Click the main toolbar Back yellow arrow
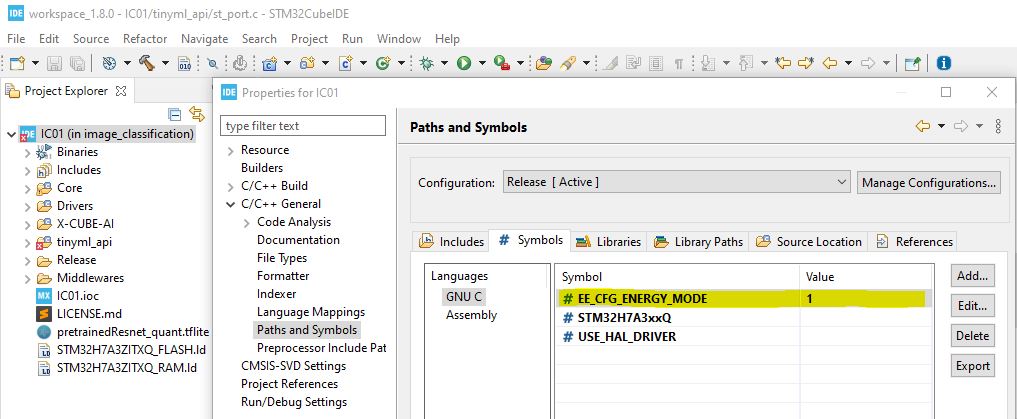Image resolution: width=1017 pixels, height=419 pixels. click(829, 63)
